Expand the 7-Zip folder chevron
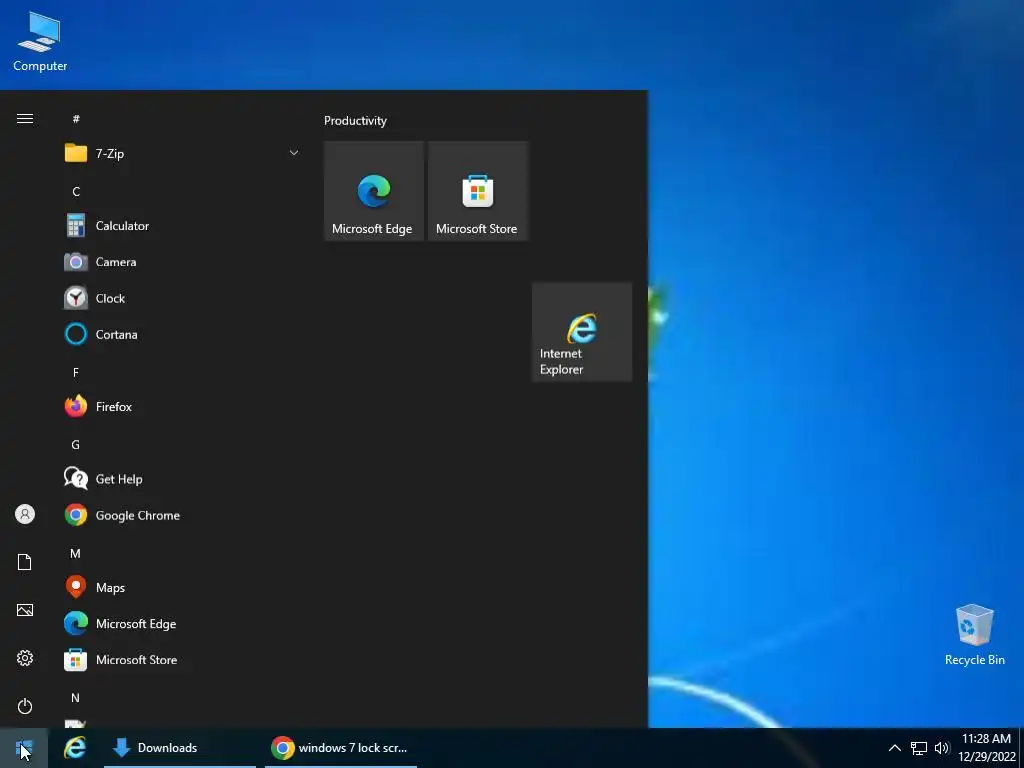Viewport: 1024px width, 768px height. click(294, 153)
